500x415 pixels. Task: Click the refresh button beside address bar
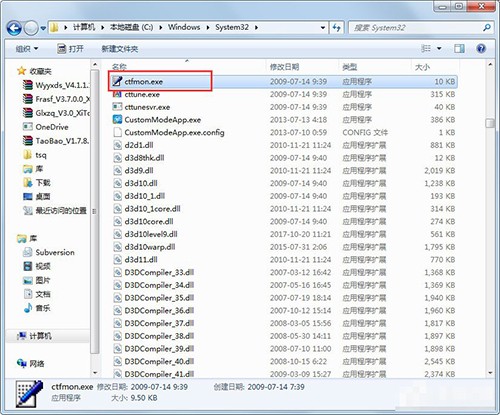(x=336, y=28)
